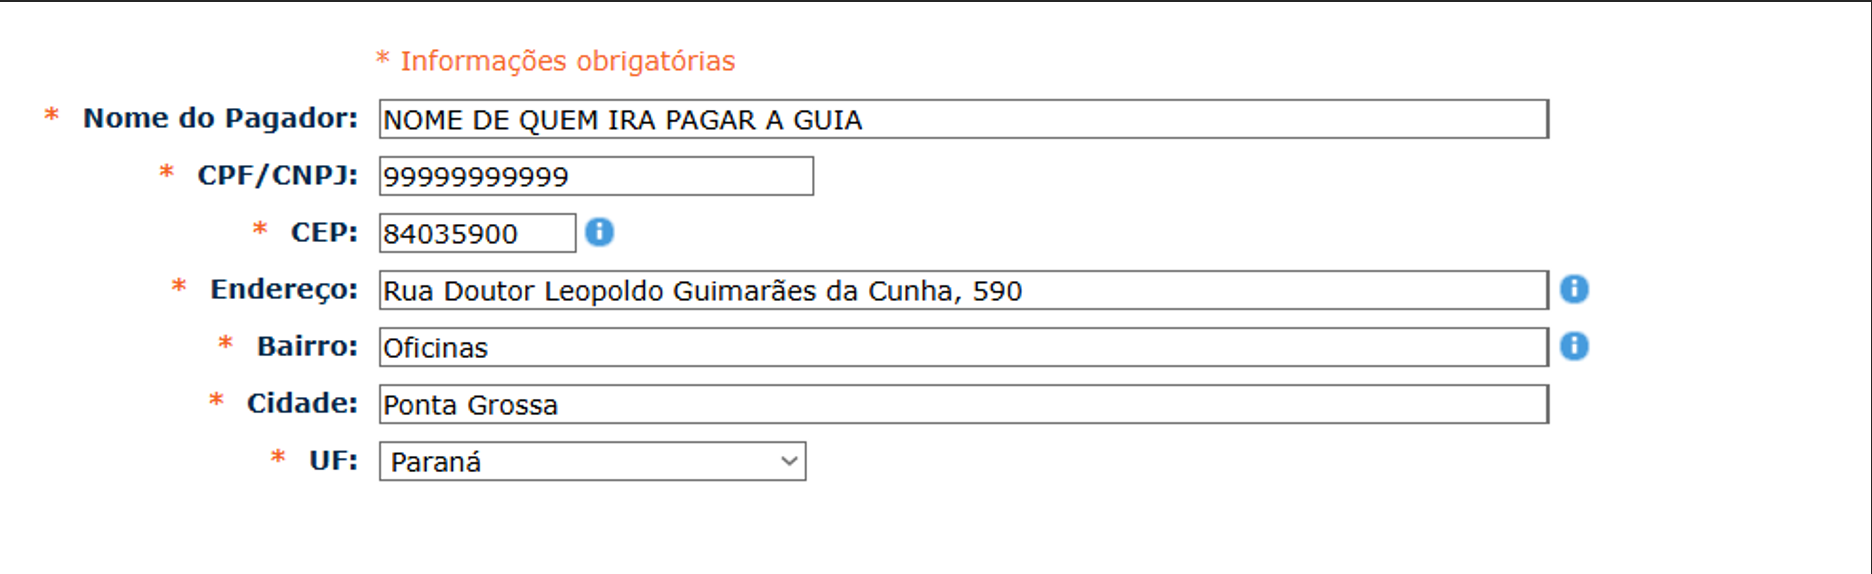Click into the CPF/CNPJ number field
This screenshot has width=1872, height=574.
pos(596,176)
